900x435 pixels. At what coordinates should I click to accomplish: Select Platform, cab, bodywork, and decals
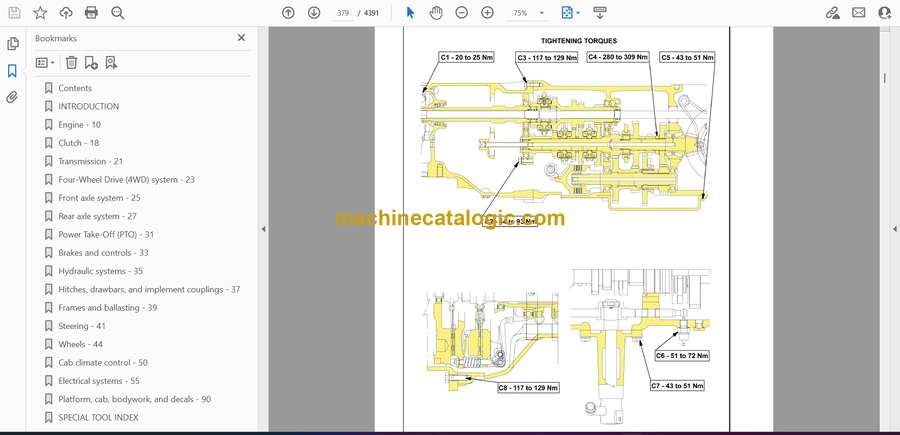(134, 399)
